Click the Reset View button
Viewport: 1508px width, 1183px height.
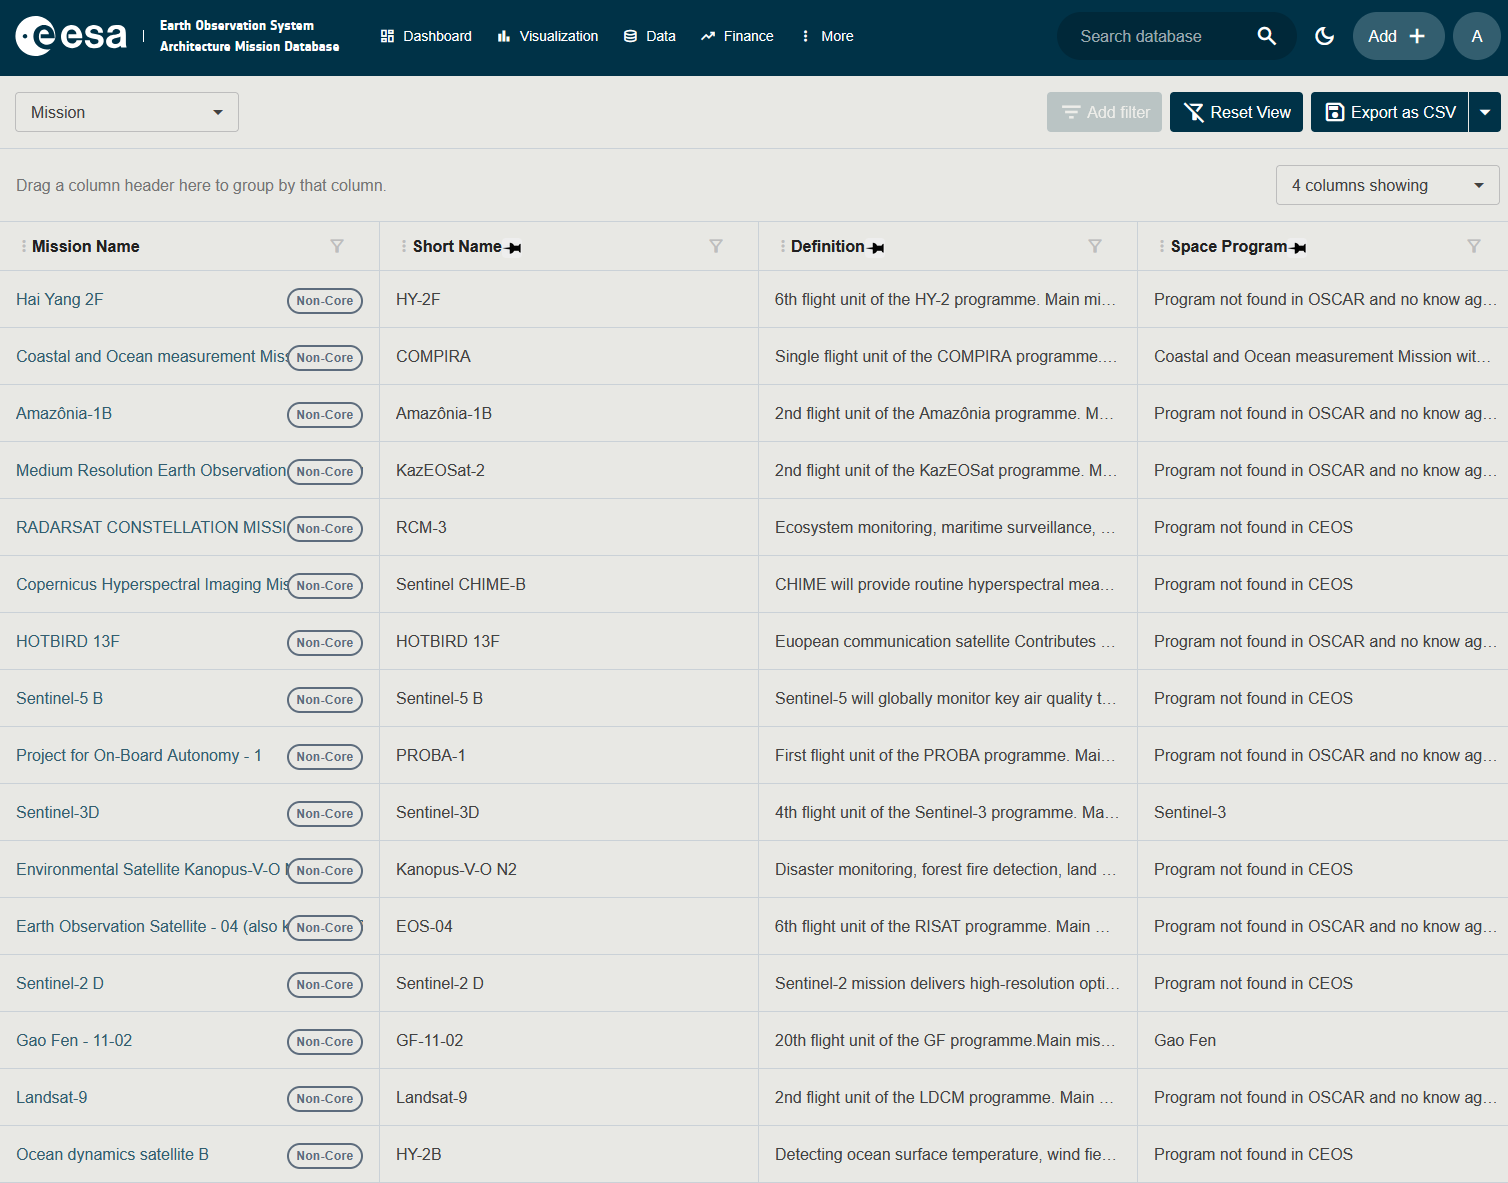1237,112
